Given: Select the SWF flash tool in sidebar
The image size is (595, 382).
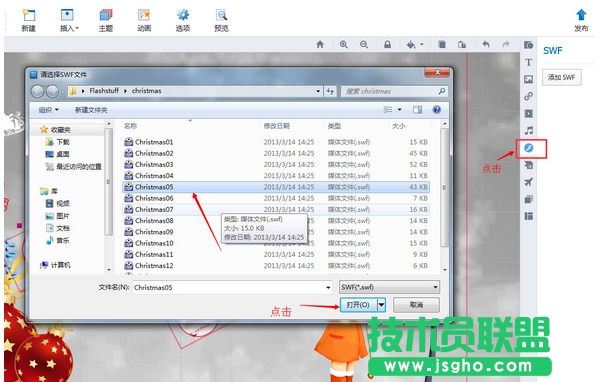Looking at the screenshot, I should coord(529,148).
